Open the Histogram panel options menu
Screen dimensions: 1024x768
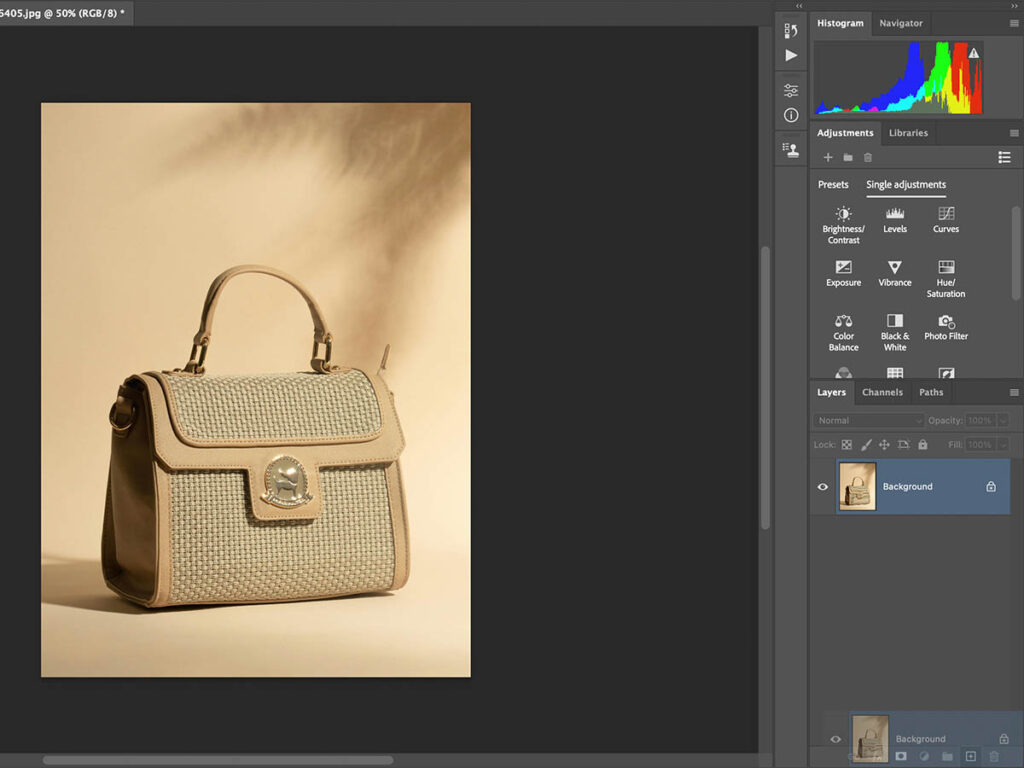[x=1014, y=24]
